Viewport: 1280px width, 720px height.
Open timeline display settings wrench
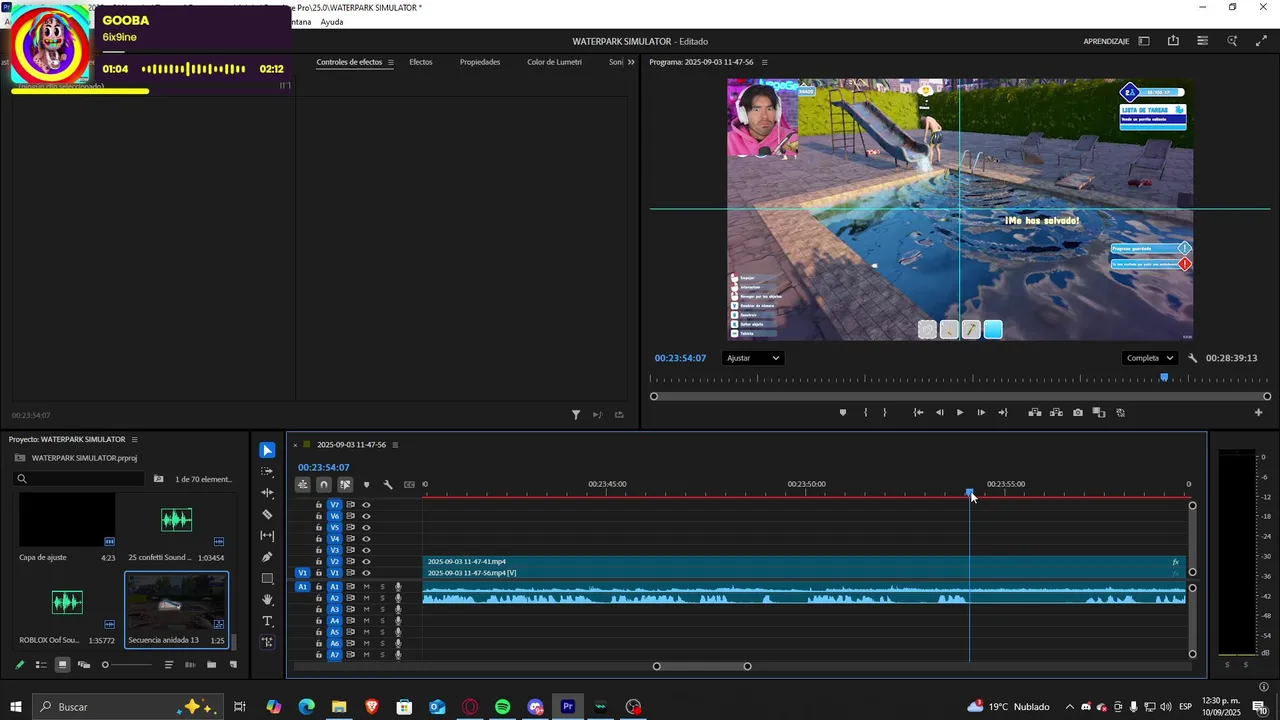[388, 485]
